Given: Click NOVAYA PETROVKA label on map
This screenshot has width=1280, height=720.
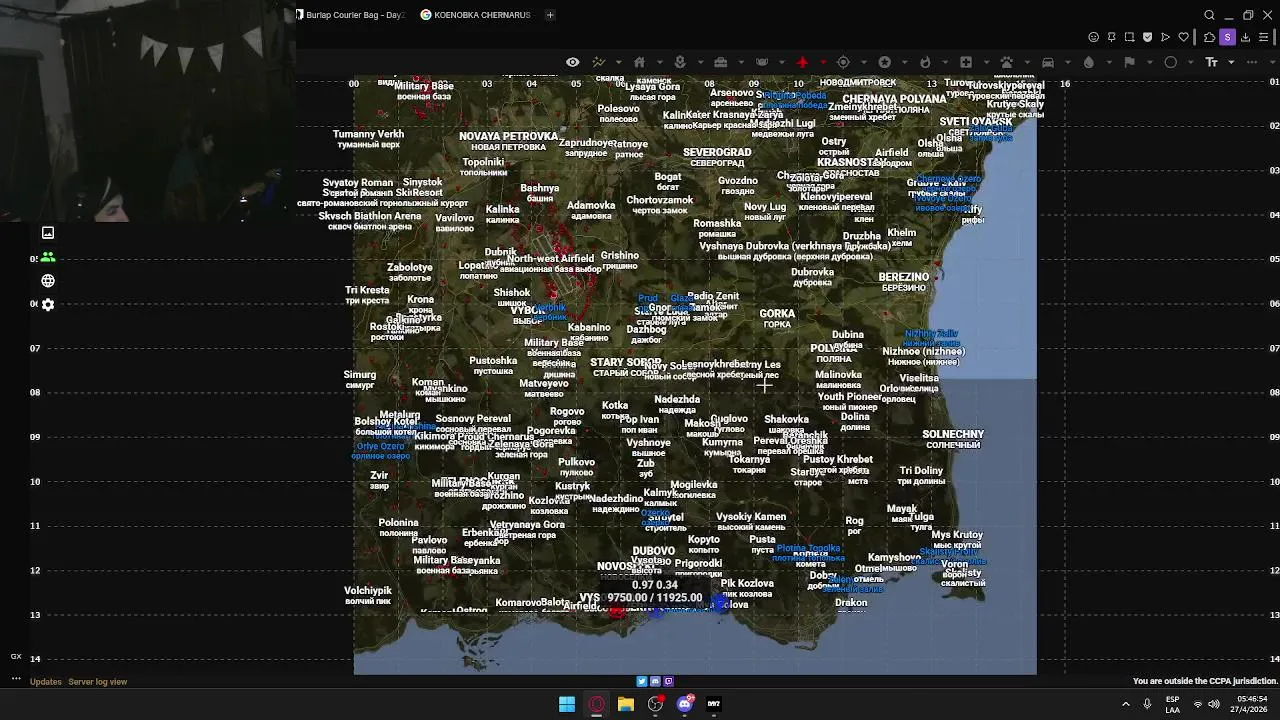Looking at the screenshot, I should coord(508,136).
